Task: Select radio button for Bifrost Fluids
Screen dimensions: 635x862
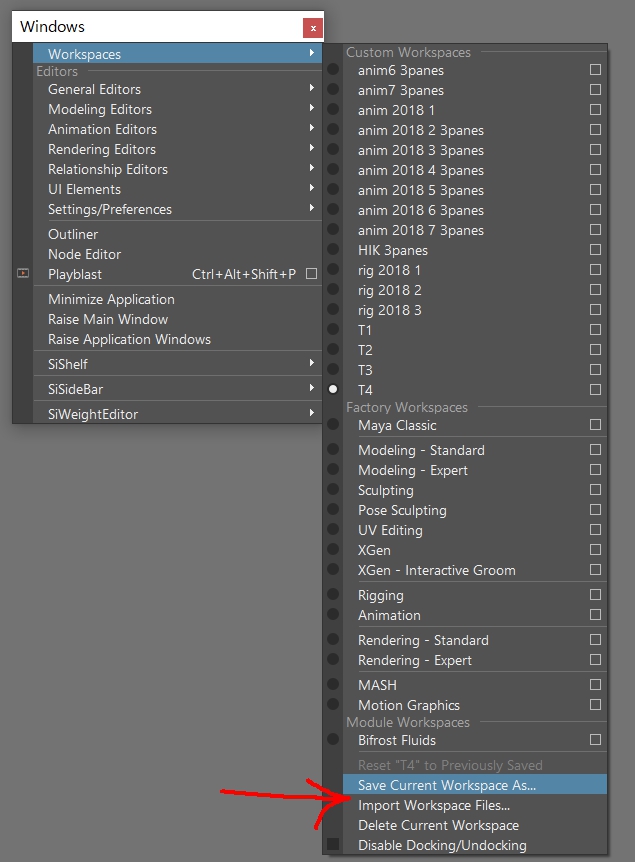Action: pos(333,739)
